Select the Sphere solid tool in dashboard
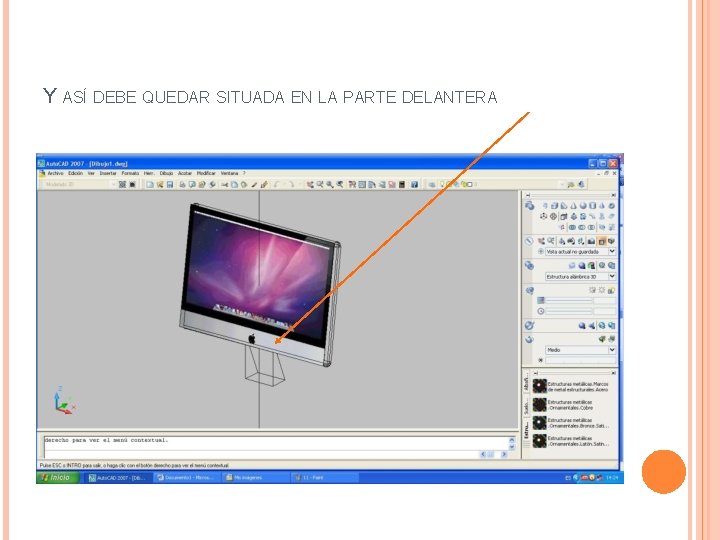Screen dimensions: 720x540 point(583,205)
